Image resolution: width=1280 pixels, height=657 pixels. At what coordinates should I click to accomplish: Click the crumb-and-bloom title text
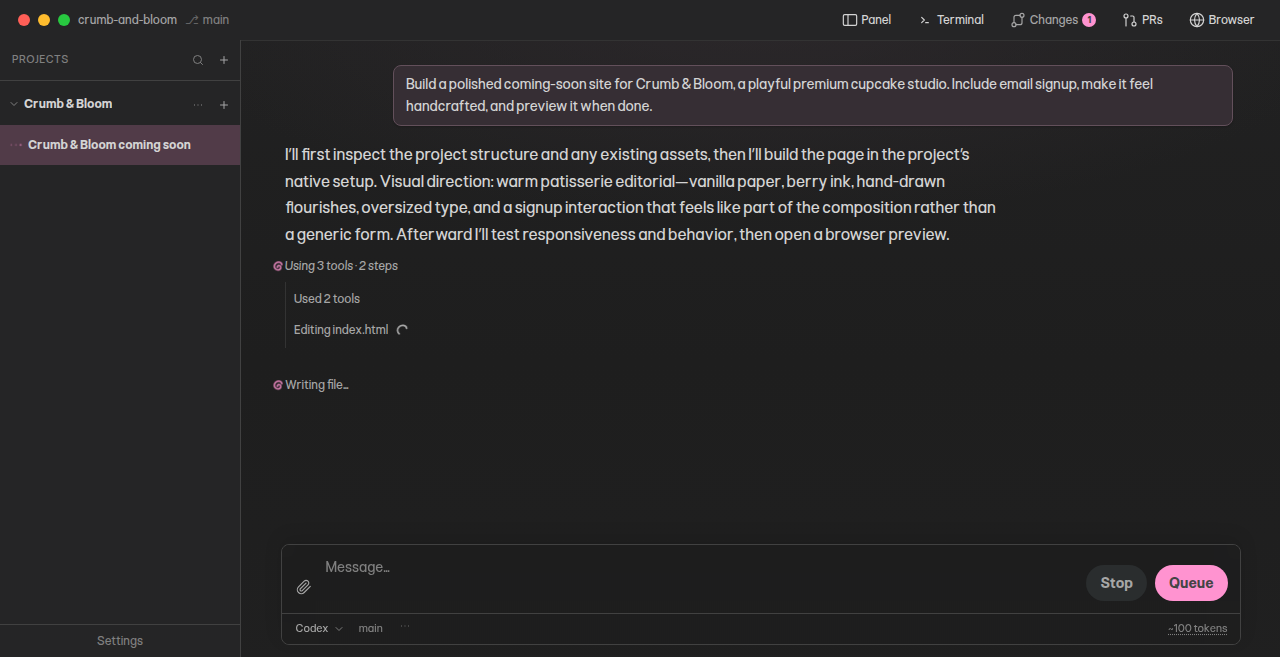tap(127, 20)
